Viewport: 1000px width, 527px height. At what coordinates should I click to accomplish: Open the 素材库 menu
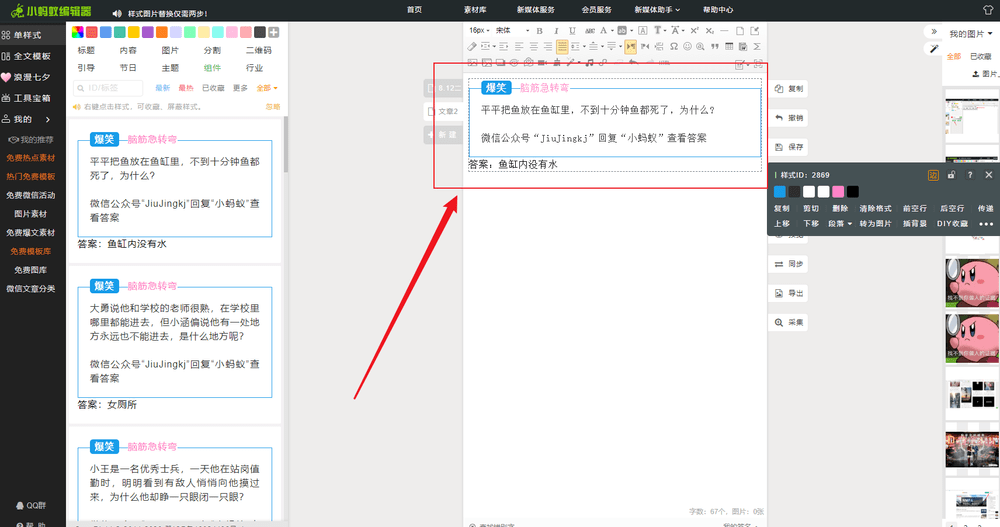[475, 10]
